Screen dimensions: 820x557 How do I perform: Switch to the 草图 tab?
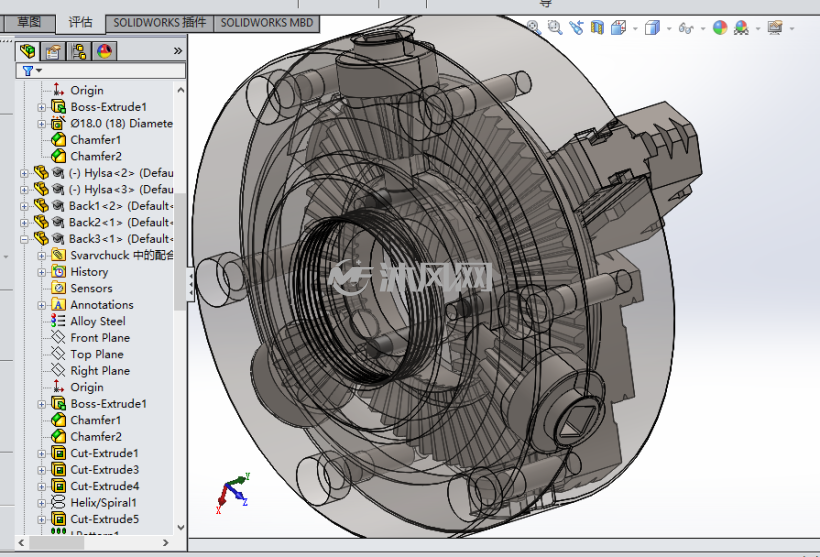point(29,22)
